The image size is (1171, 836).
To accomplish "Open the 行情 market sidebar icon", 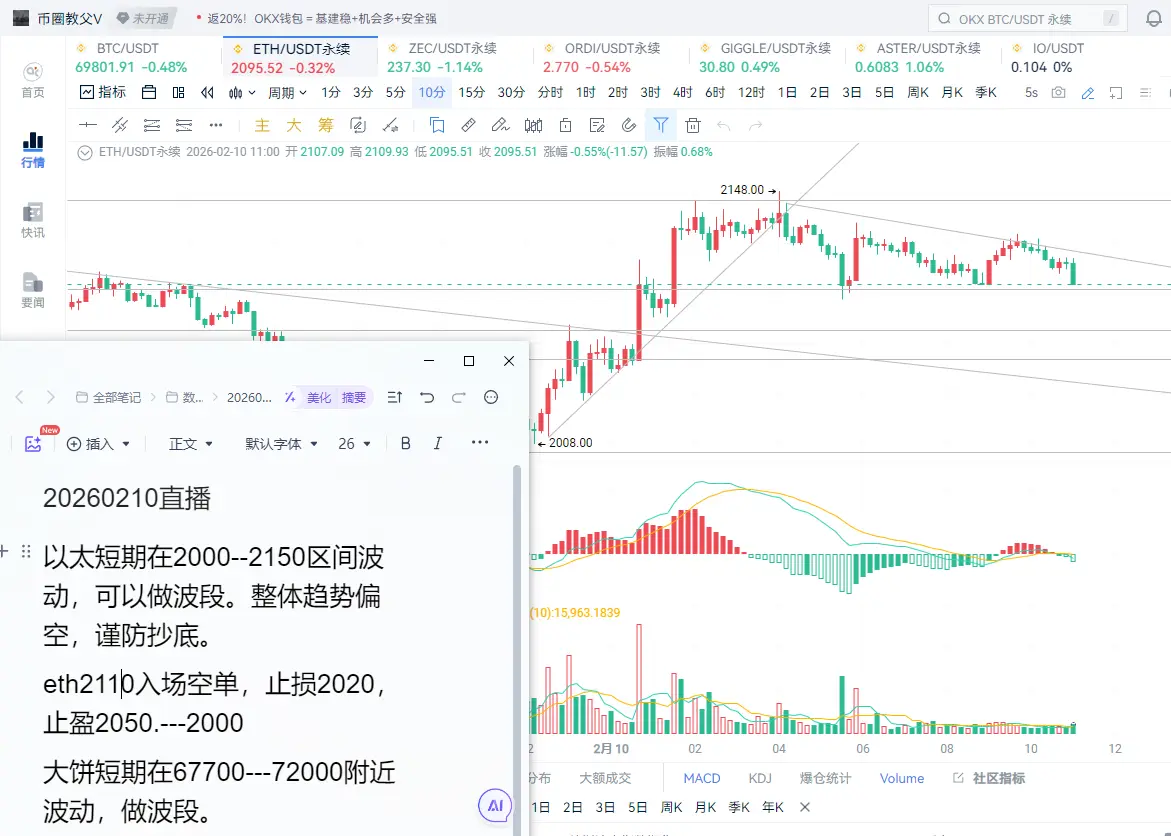I will coord(33,150).
